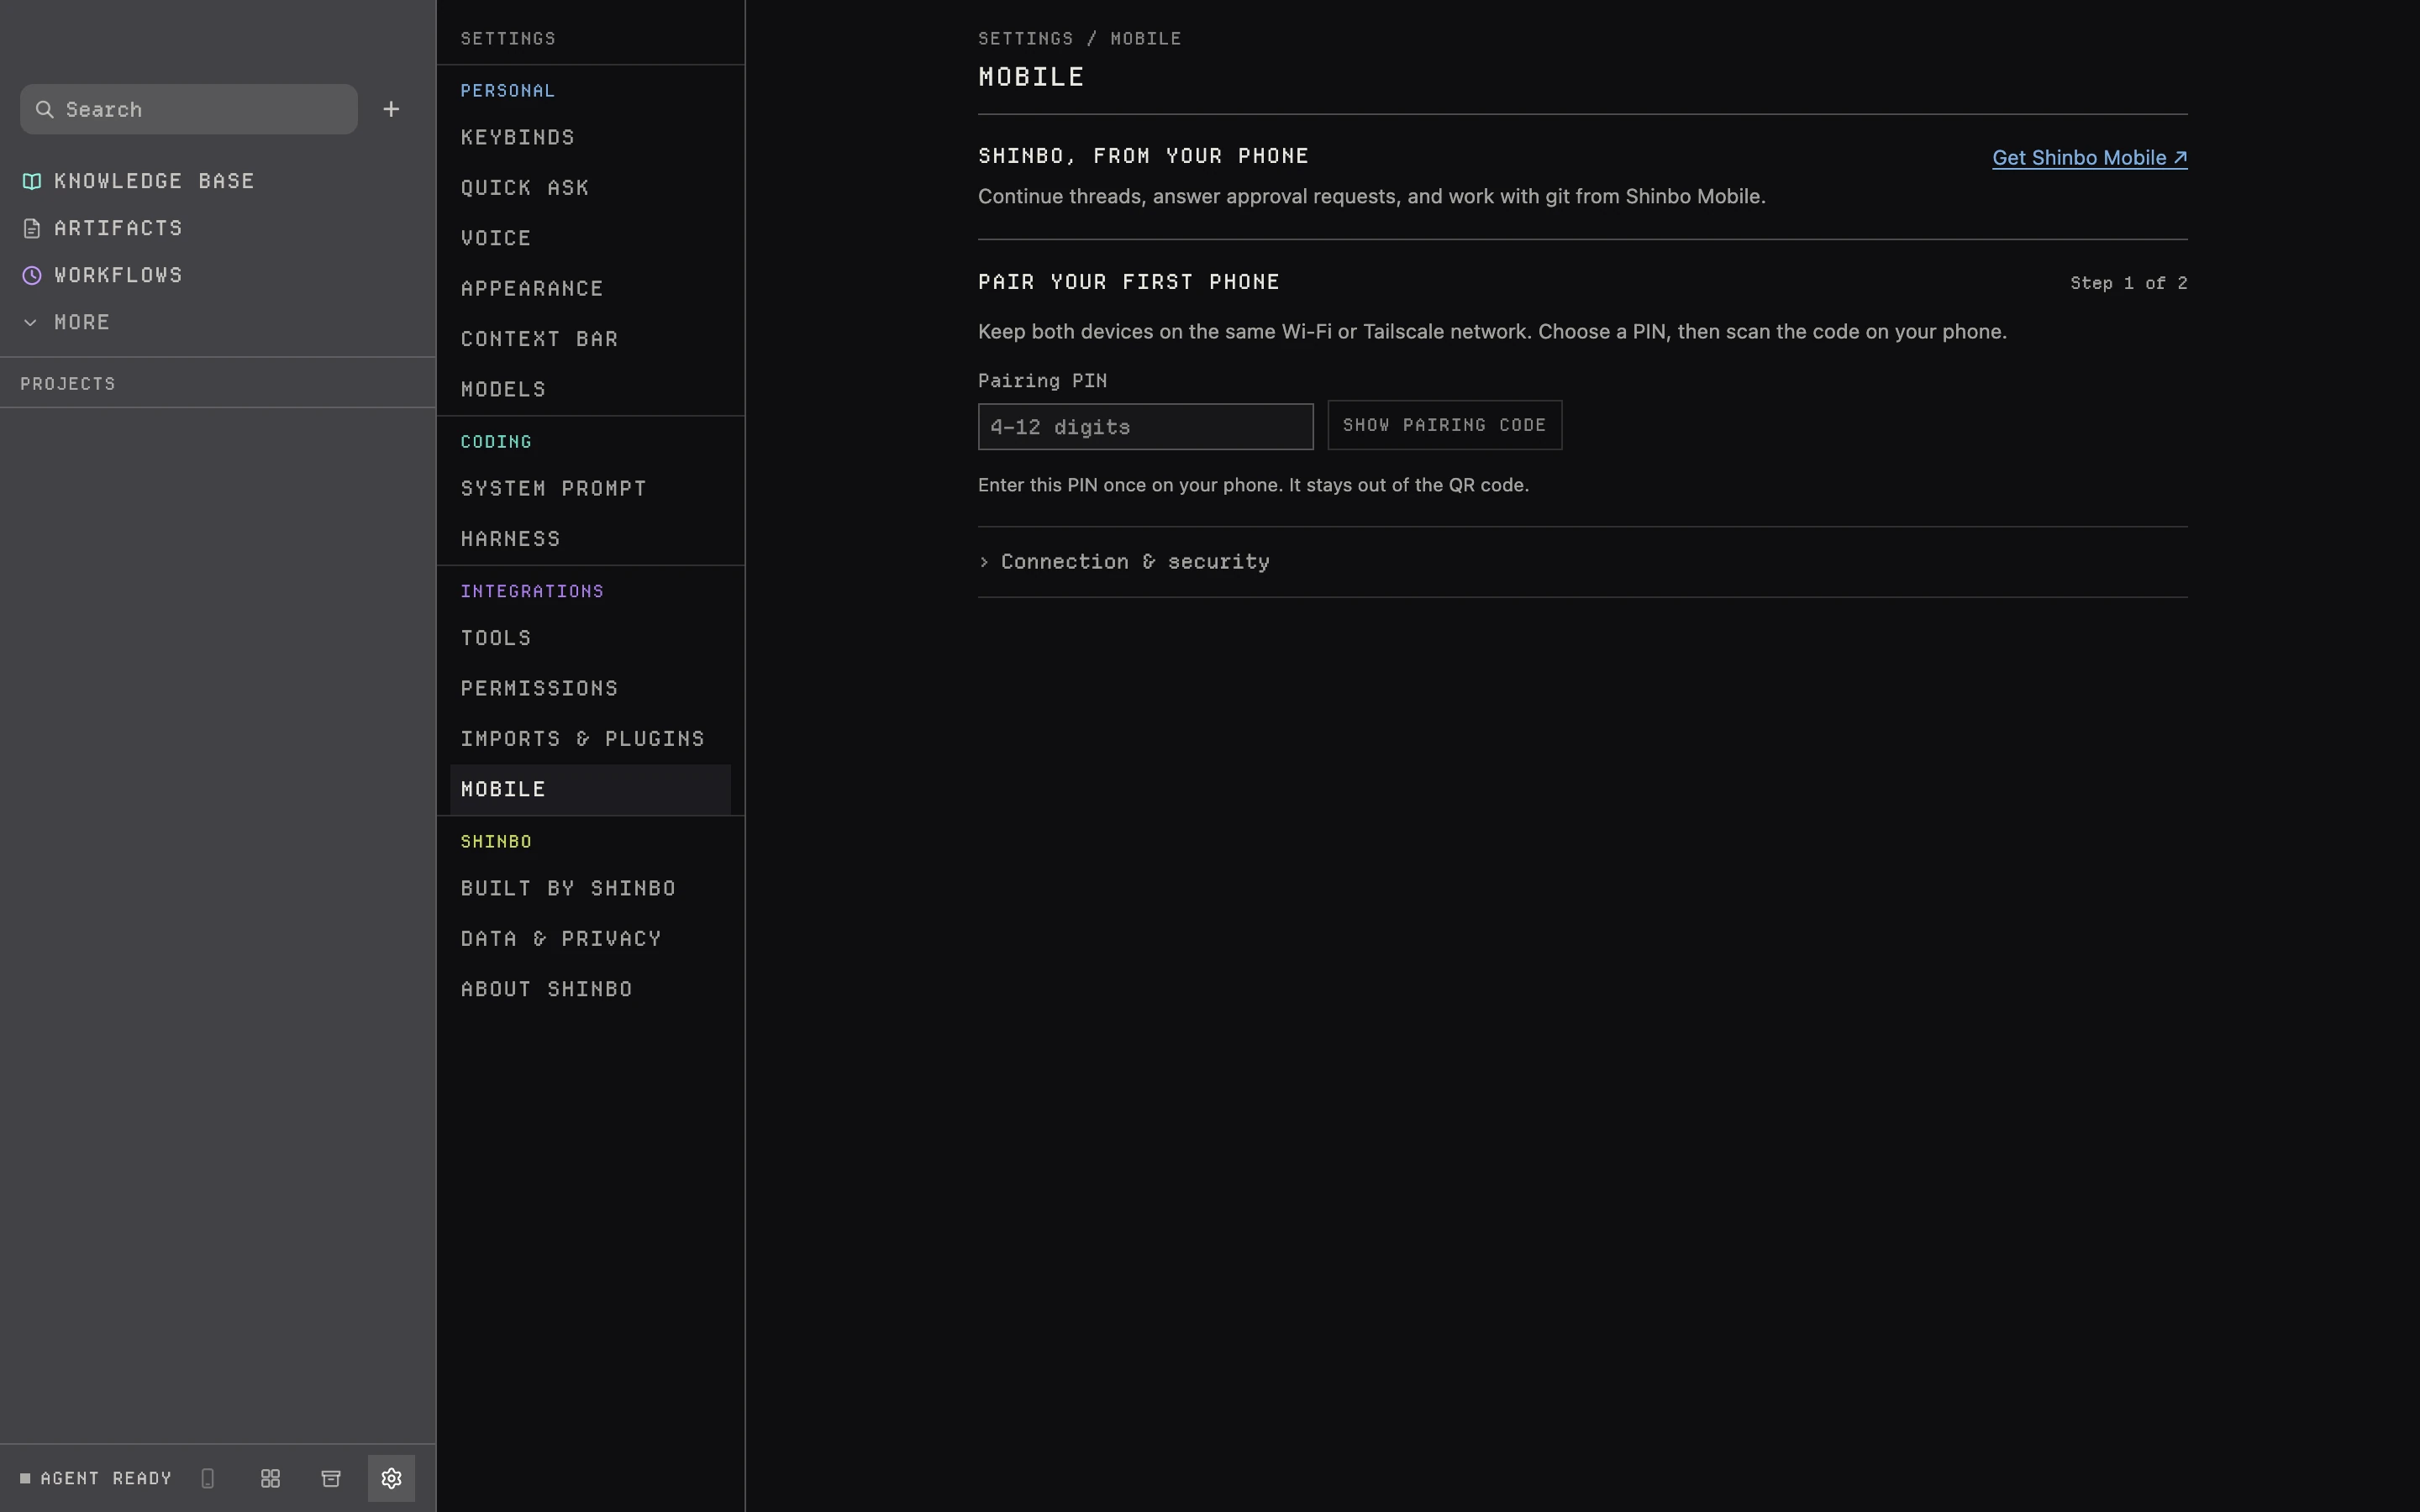This screenshot has height=1512, width=2420.
Task: Open Imports & Plugins settings
Action: [590, 739]
